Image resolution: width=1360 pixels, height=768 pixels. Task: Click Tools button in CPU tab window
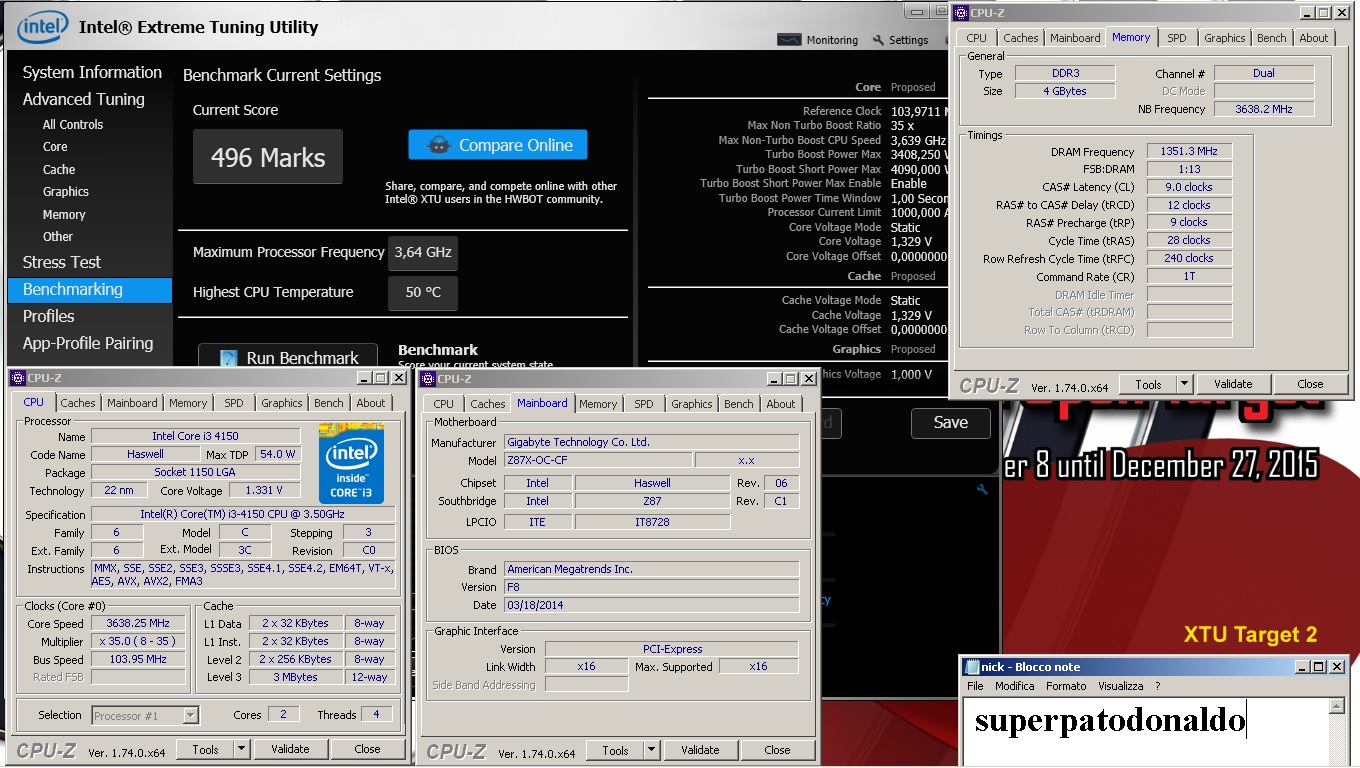205,749
